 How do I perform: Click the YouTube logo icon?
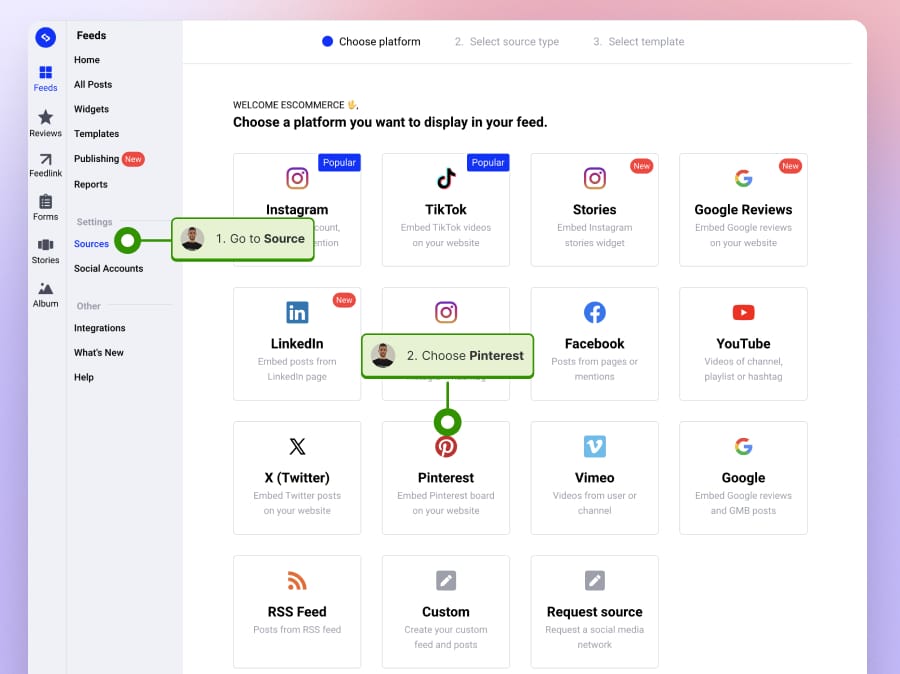click(743, 312)
